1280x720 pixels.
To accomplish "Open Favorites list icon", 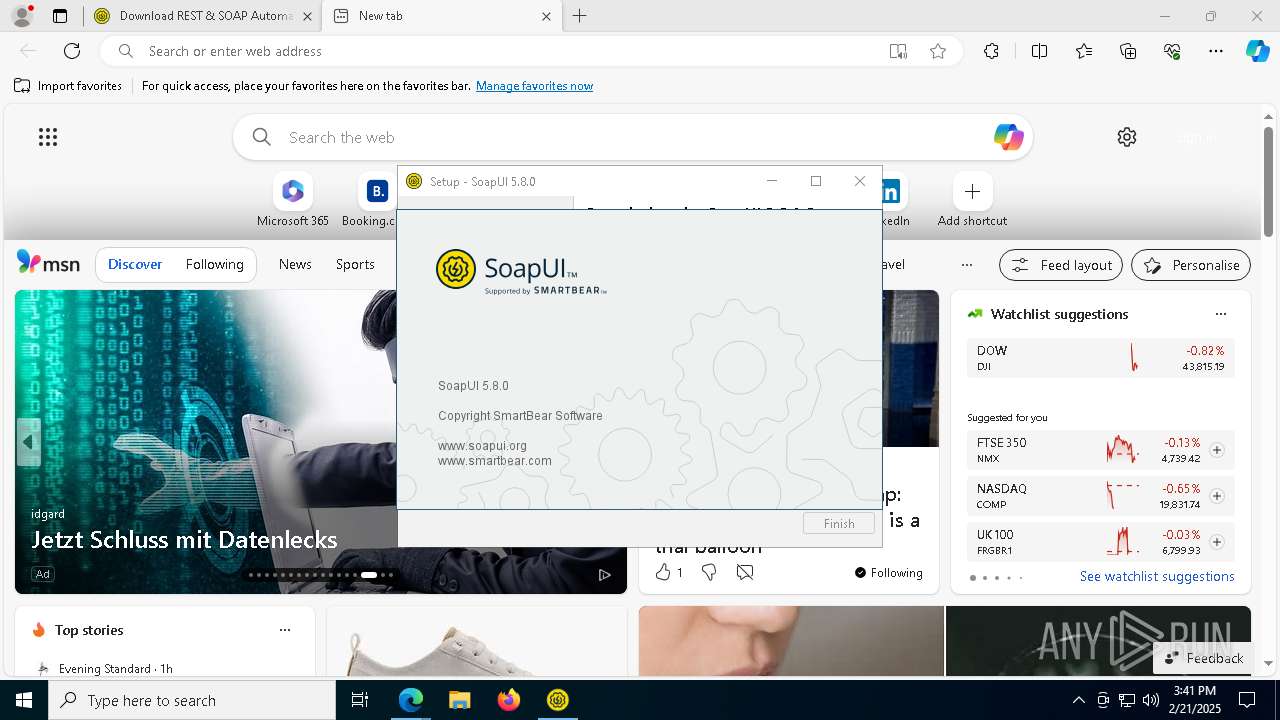I will point(1084,51).
